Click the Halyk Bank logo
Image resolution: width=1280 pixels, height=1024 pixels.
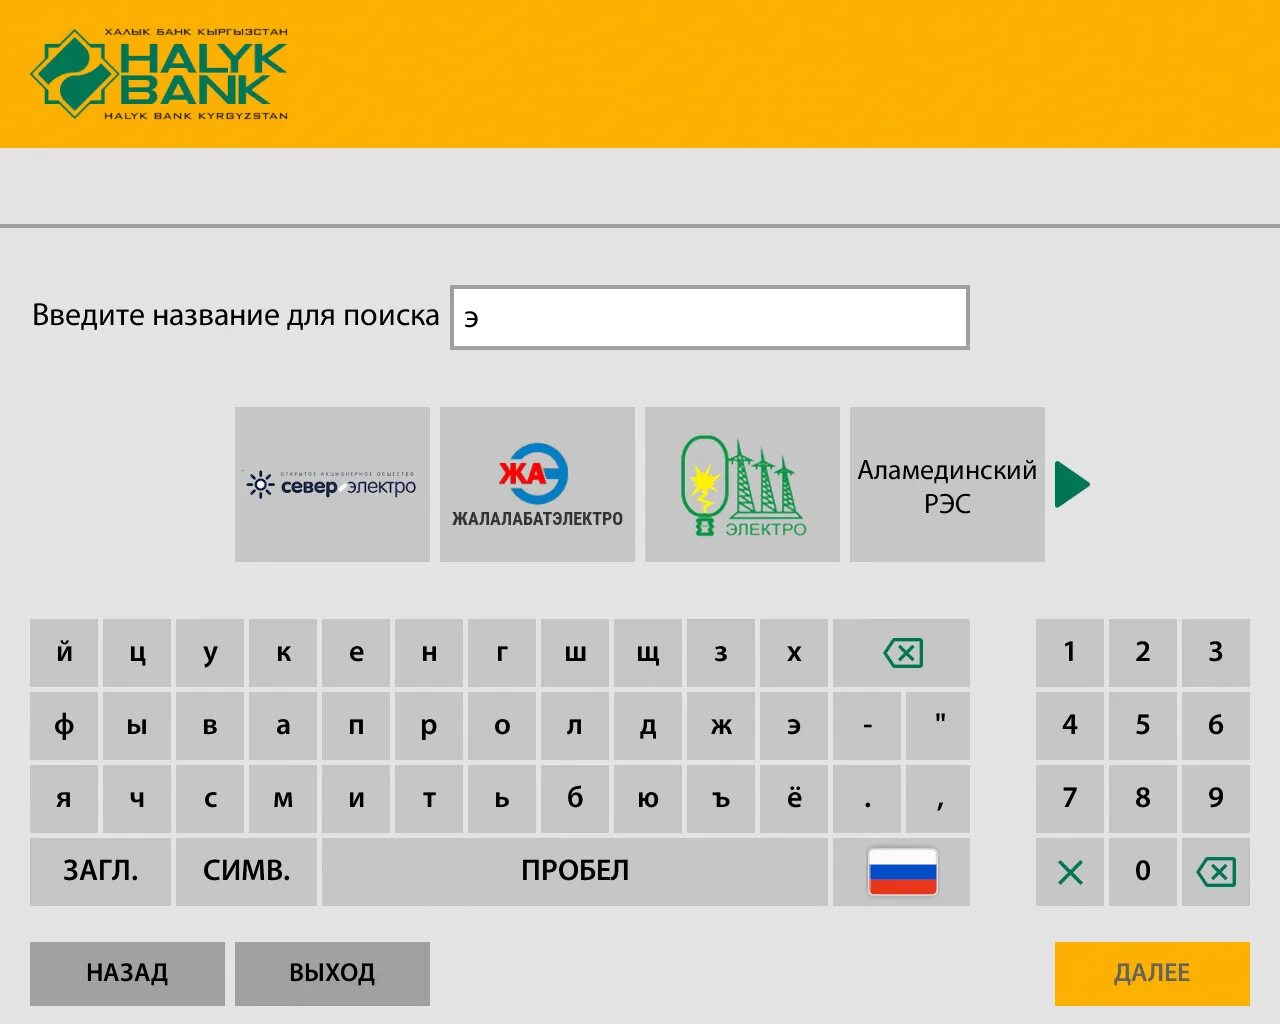(160, 74)
